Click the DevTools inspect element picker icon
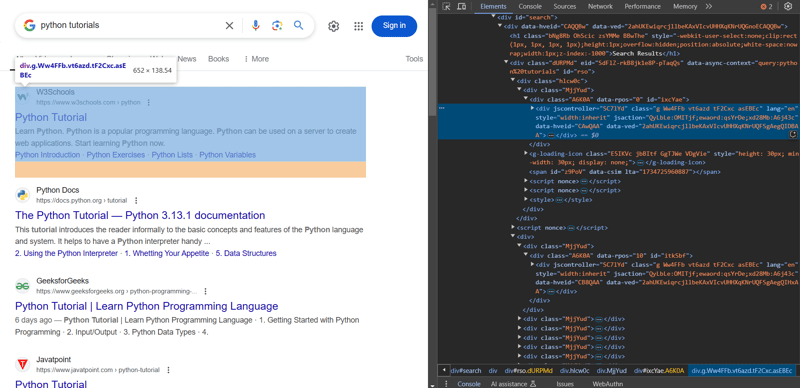Image resolution: width=800 pixels, height=388 pixels. point(446,7)
